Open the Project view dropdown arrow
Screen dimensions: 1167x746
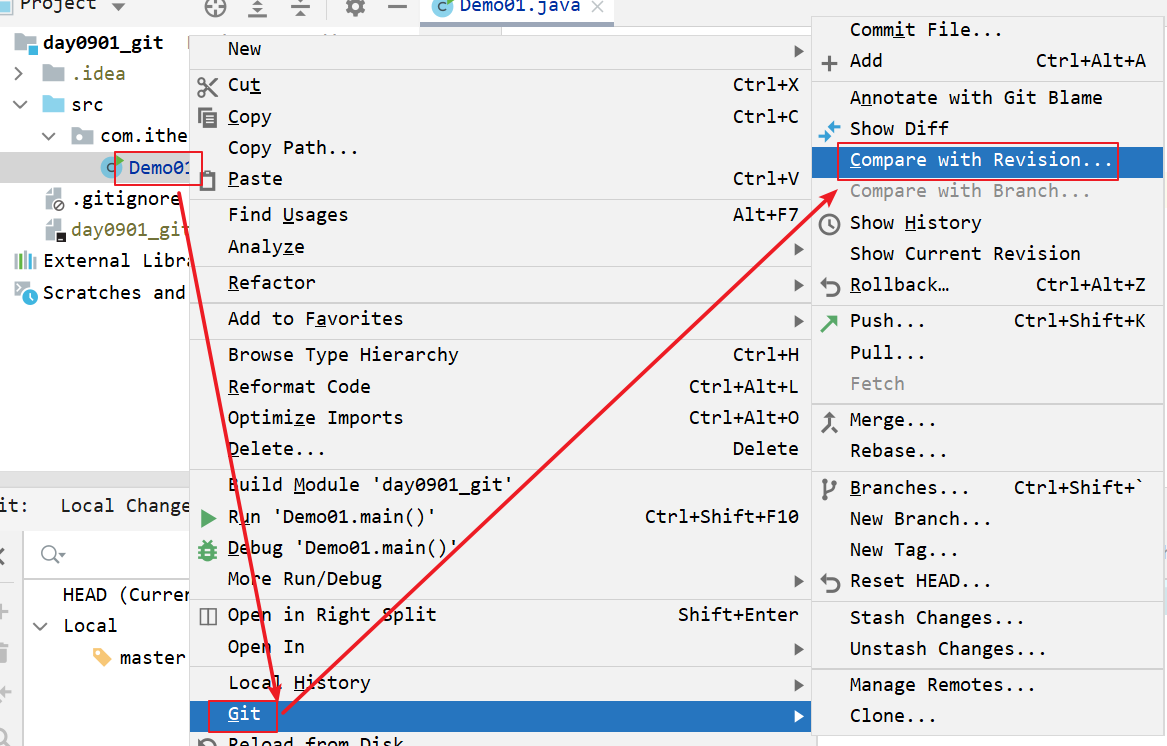119,7
